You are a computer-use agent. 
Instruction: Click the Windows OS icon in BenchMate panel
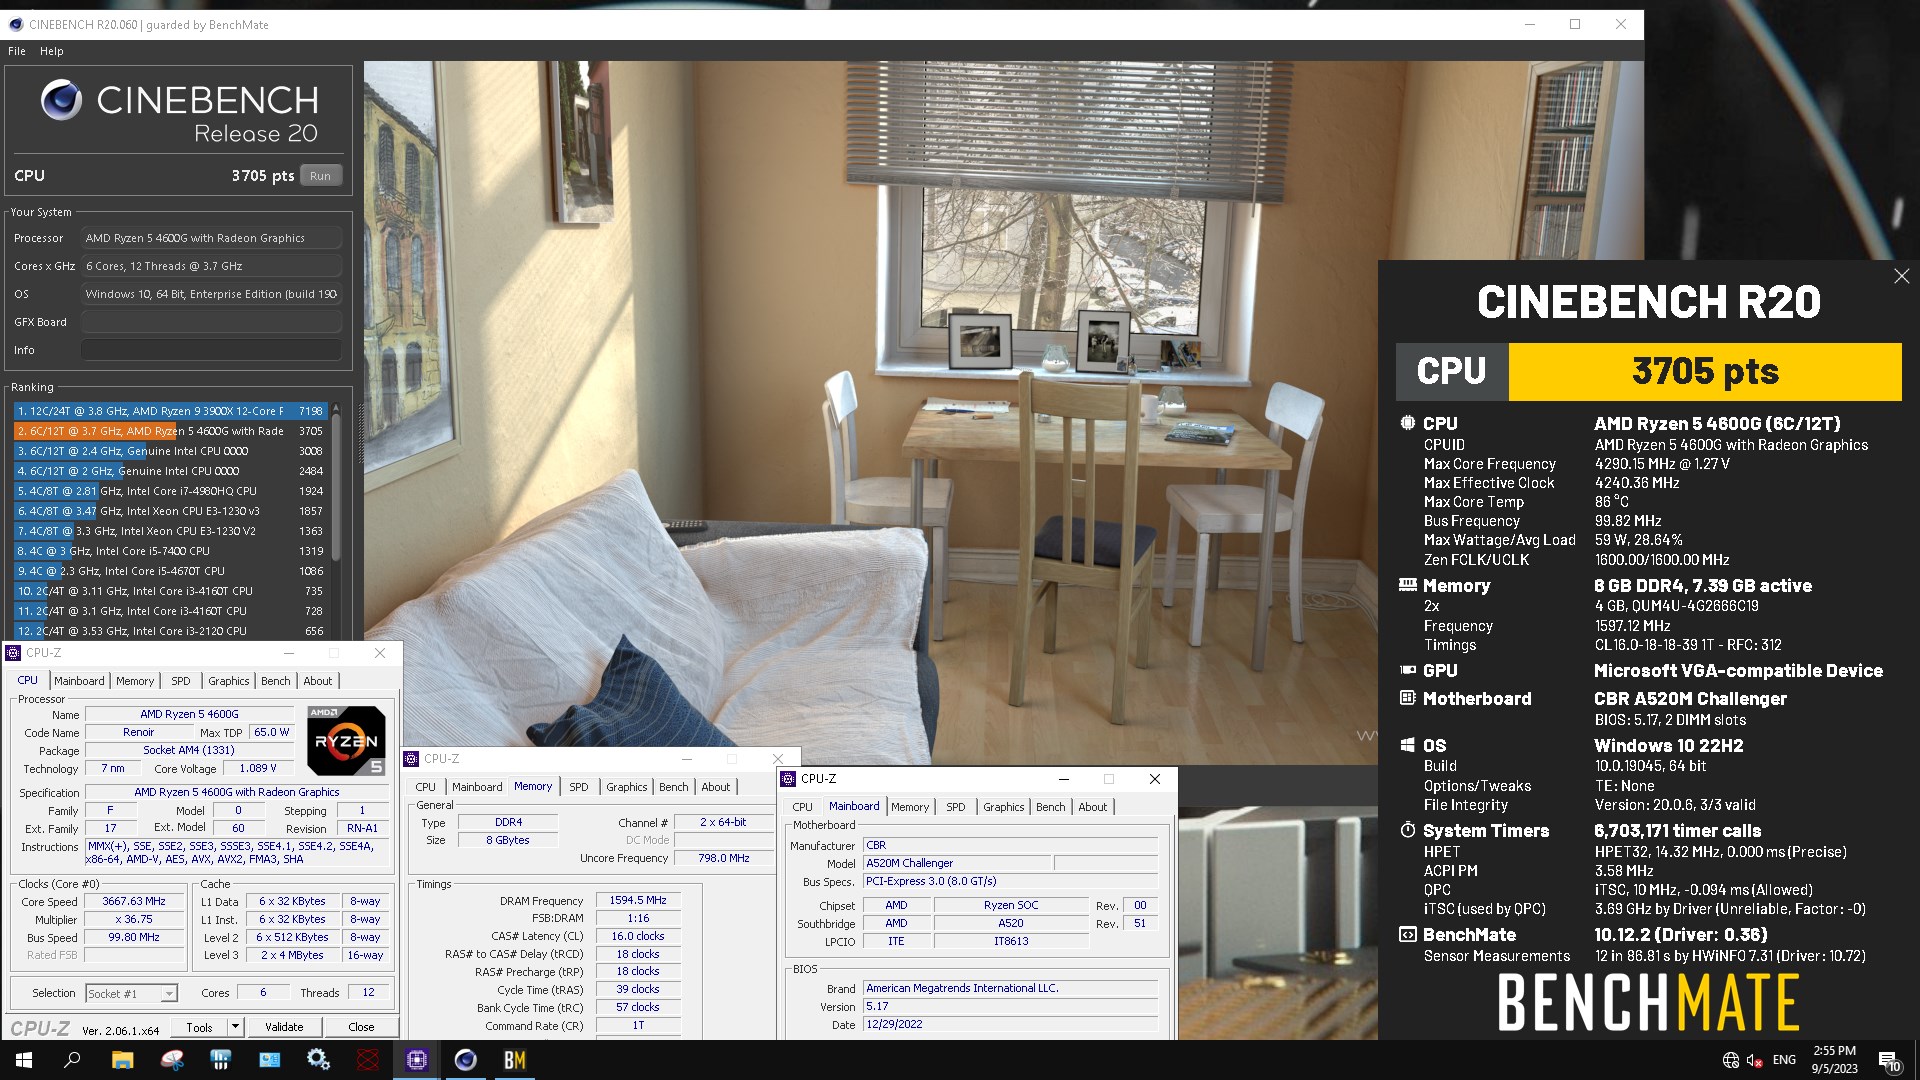pos(1407,745)
